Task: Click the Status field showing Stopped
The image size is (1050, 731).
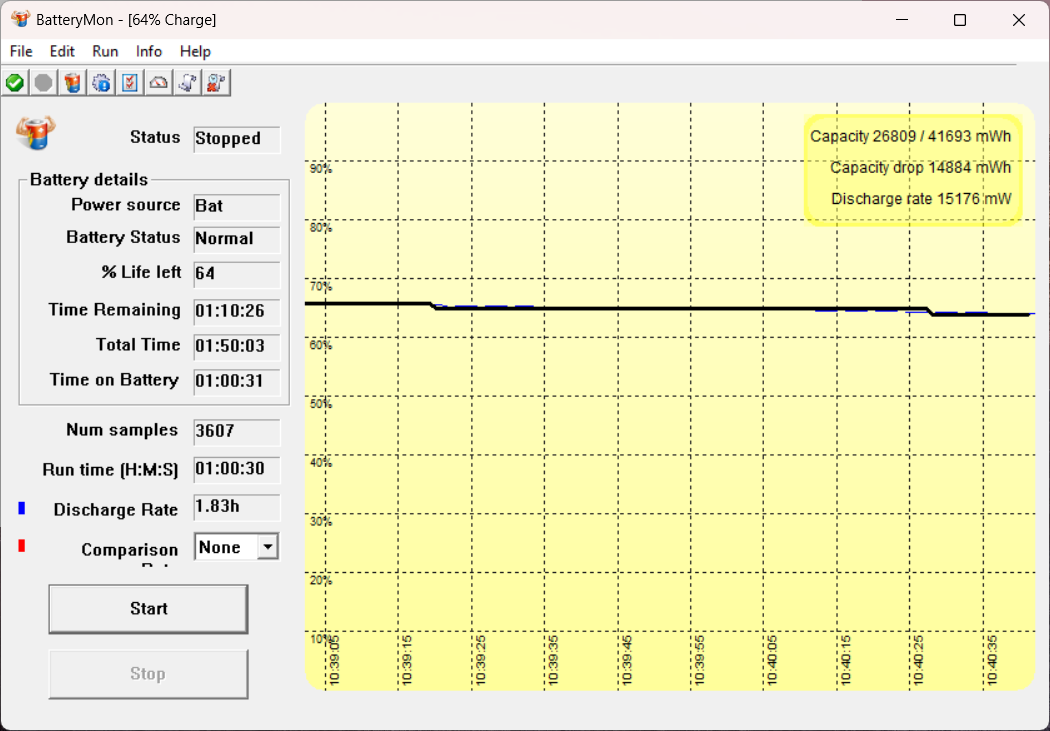Action: pyautogui.click(x=236, y=139)
